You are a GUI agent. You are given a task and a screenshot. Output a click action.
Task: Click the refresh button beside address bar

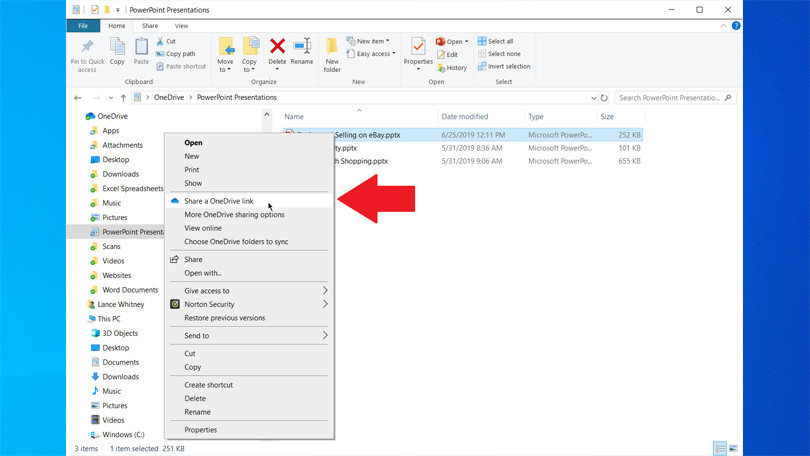[x=604, y=98]
